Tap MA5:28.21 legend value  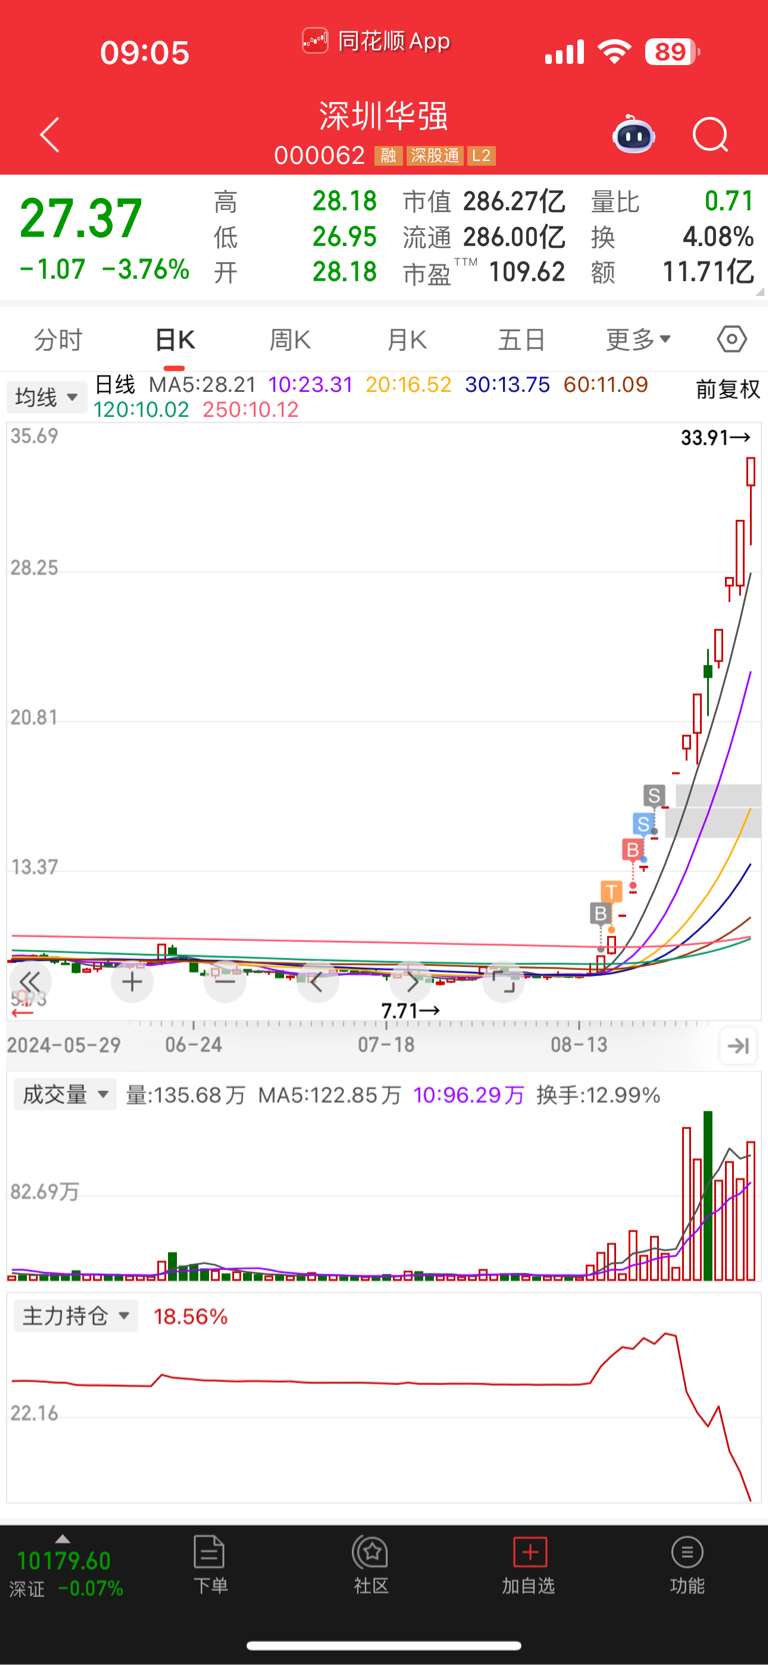(x=202, y=385)
